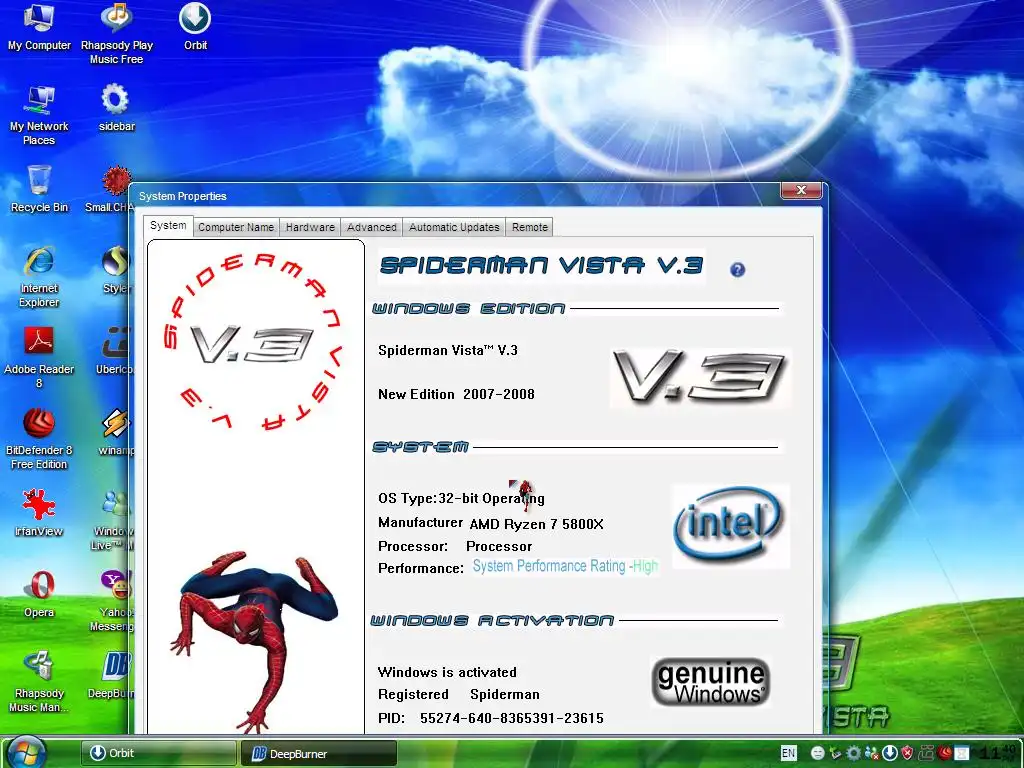The image size is (1024, 768).
Task: Click the System Performance Rating link
Action: pos(565,566)
